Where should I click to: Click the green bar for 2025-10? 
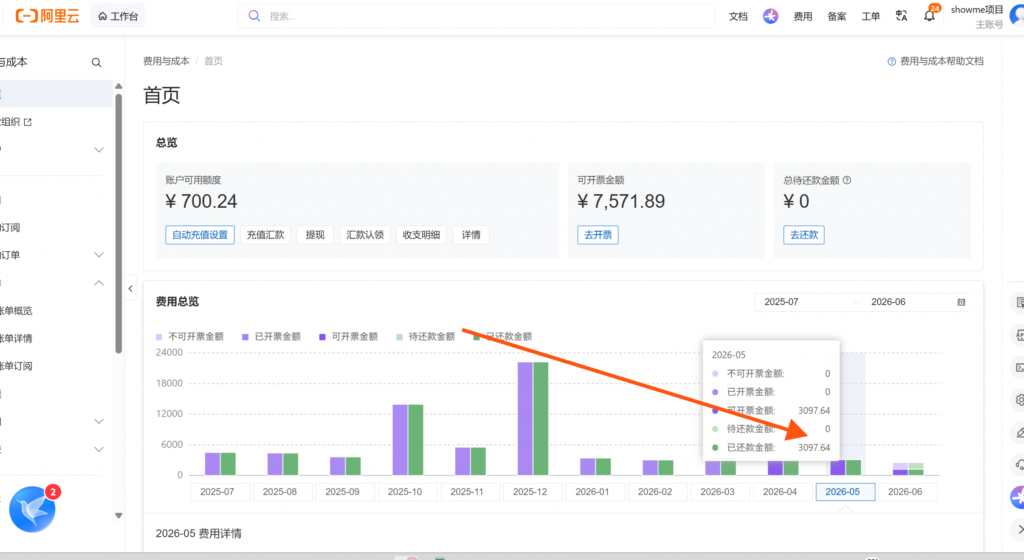click(415, 440)
